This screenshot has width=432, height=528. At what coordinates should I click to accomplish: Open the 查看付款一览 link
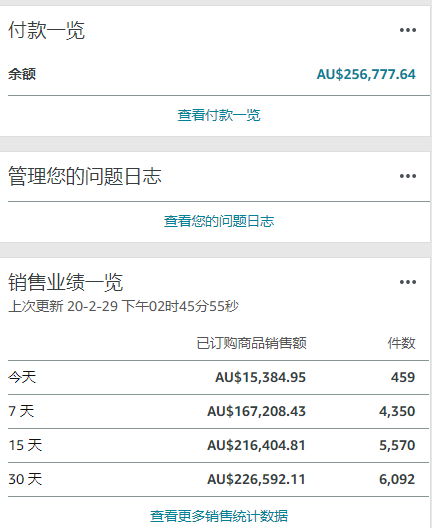point(219,115)
